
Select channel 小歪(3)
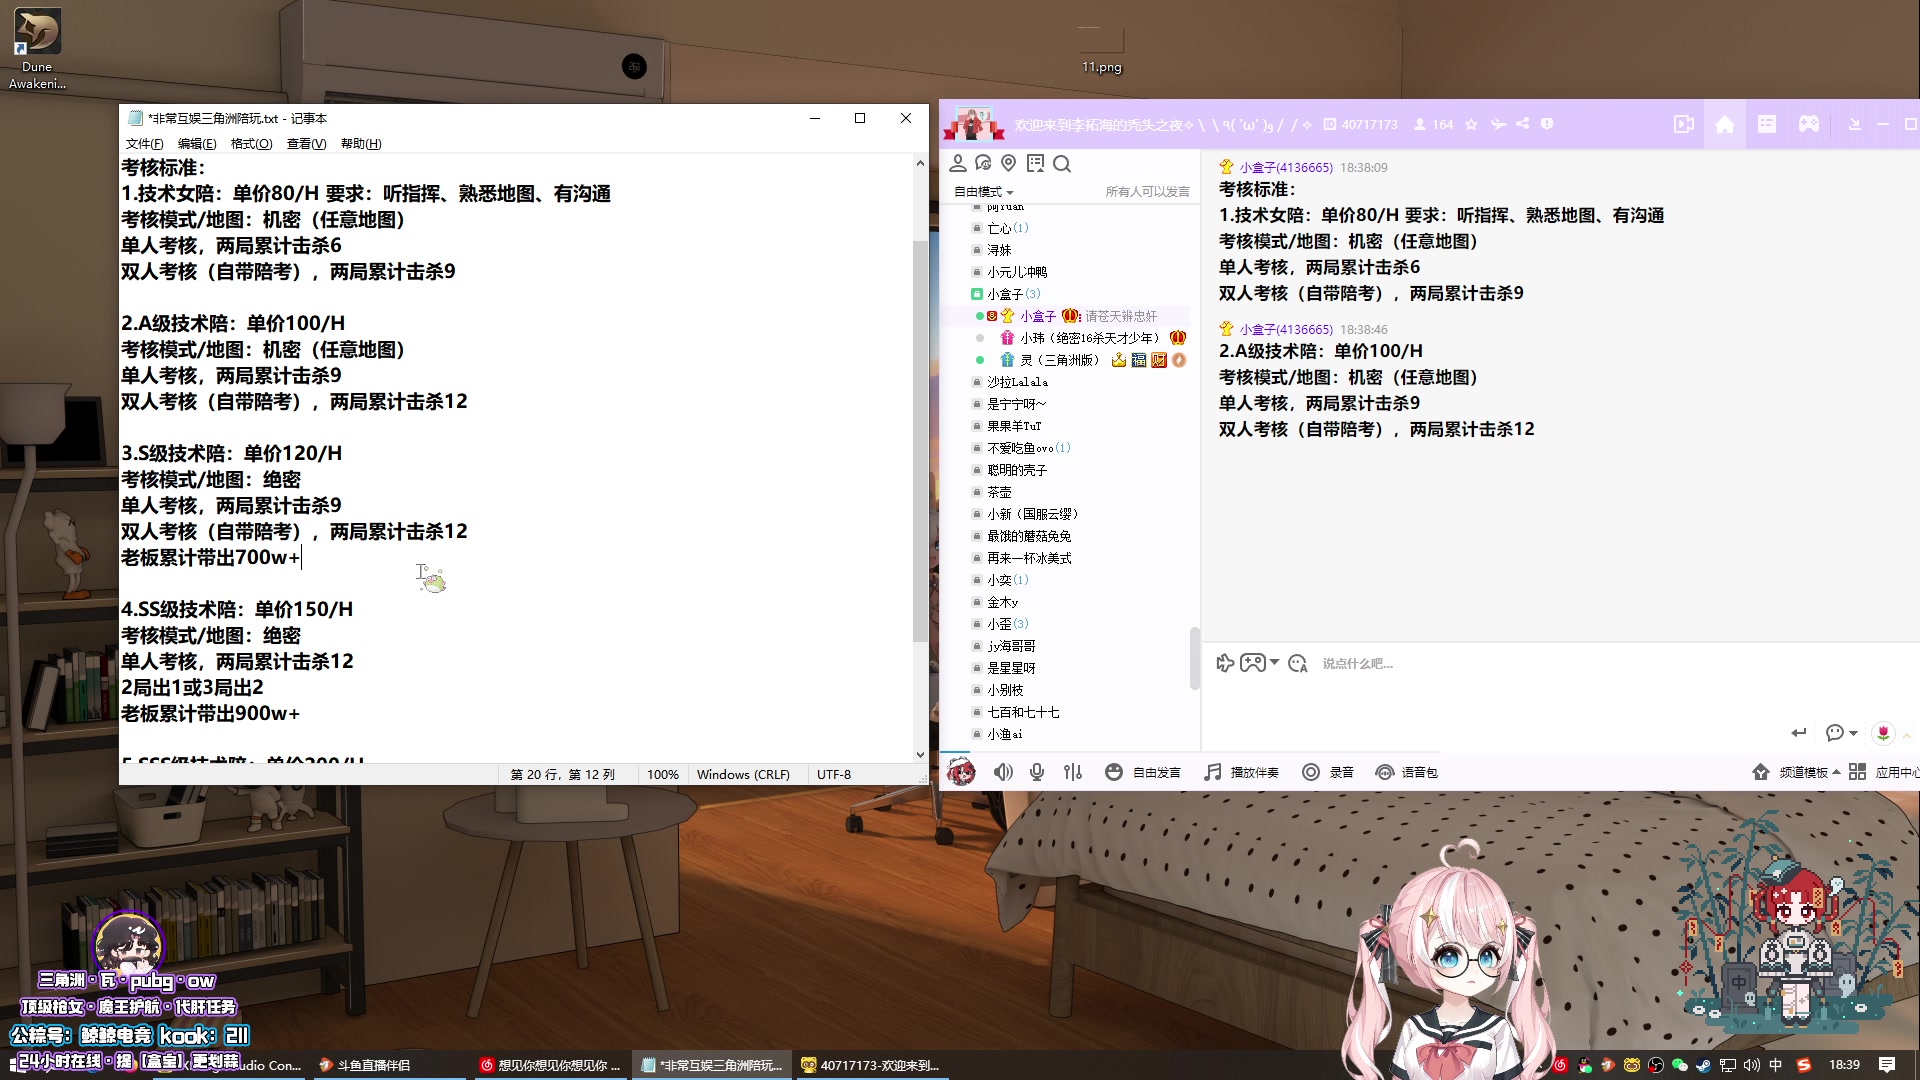[1007, 624]
